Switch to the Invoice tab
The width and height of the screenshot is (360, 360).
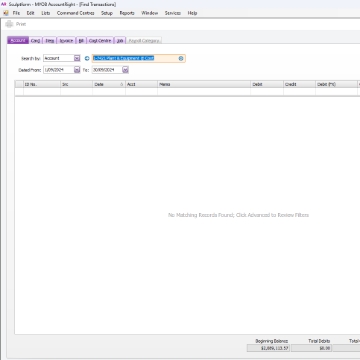click(66, 40)
